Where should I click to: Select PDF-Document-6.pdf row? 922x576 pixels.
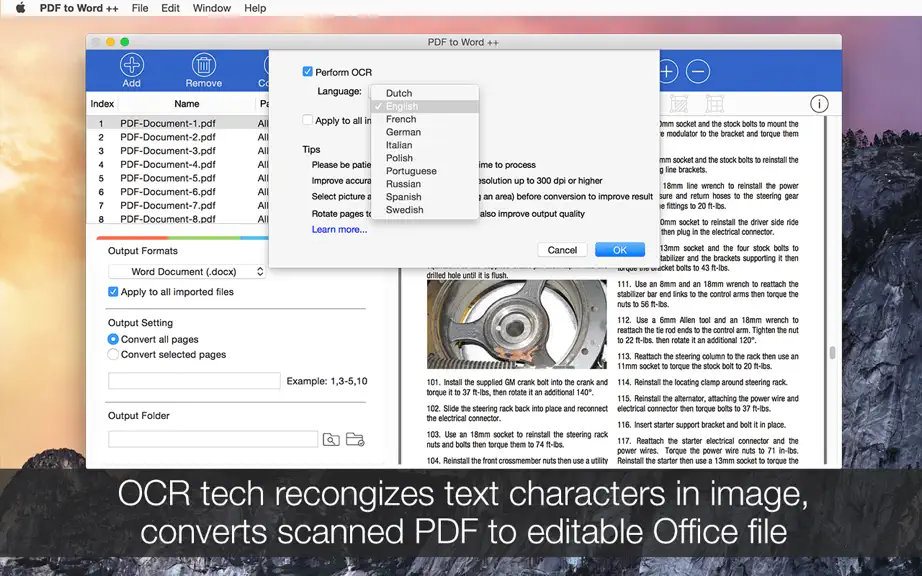click(x=178, y=192)
